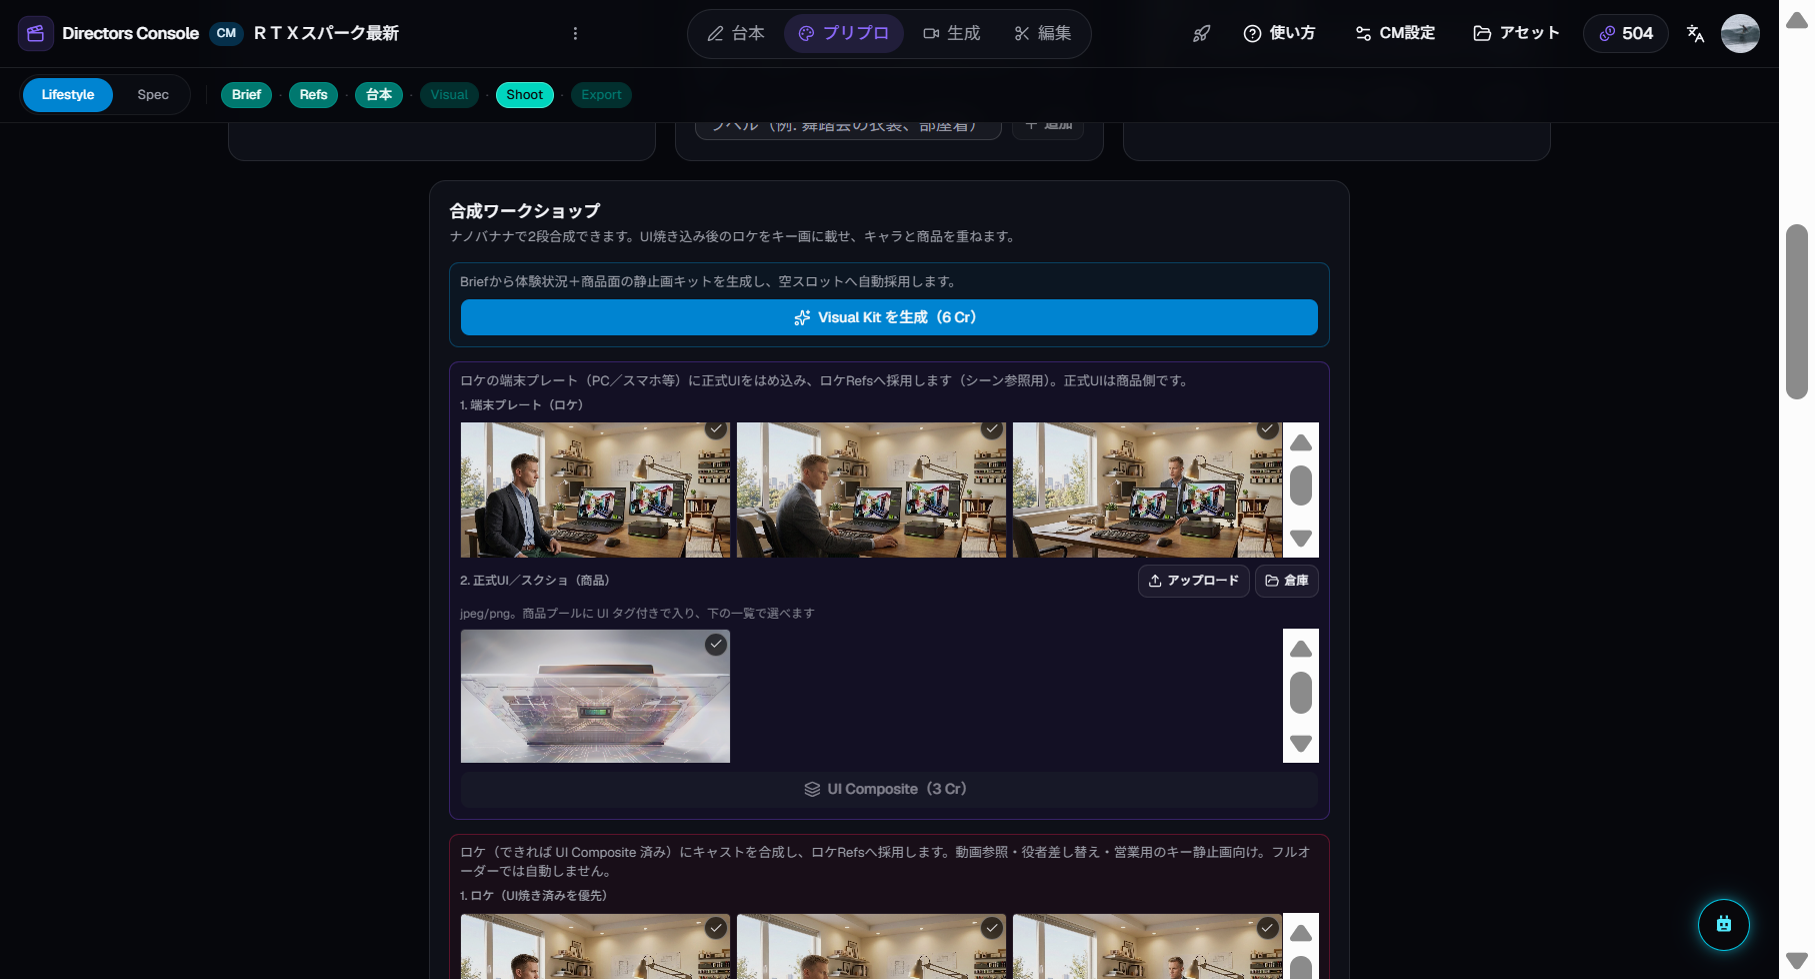Click the main page scrollbar thumb
The height and width of the screenshot is (979, 1815).
point(1797,312)
